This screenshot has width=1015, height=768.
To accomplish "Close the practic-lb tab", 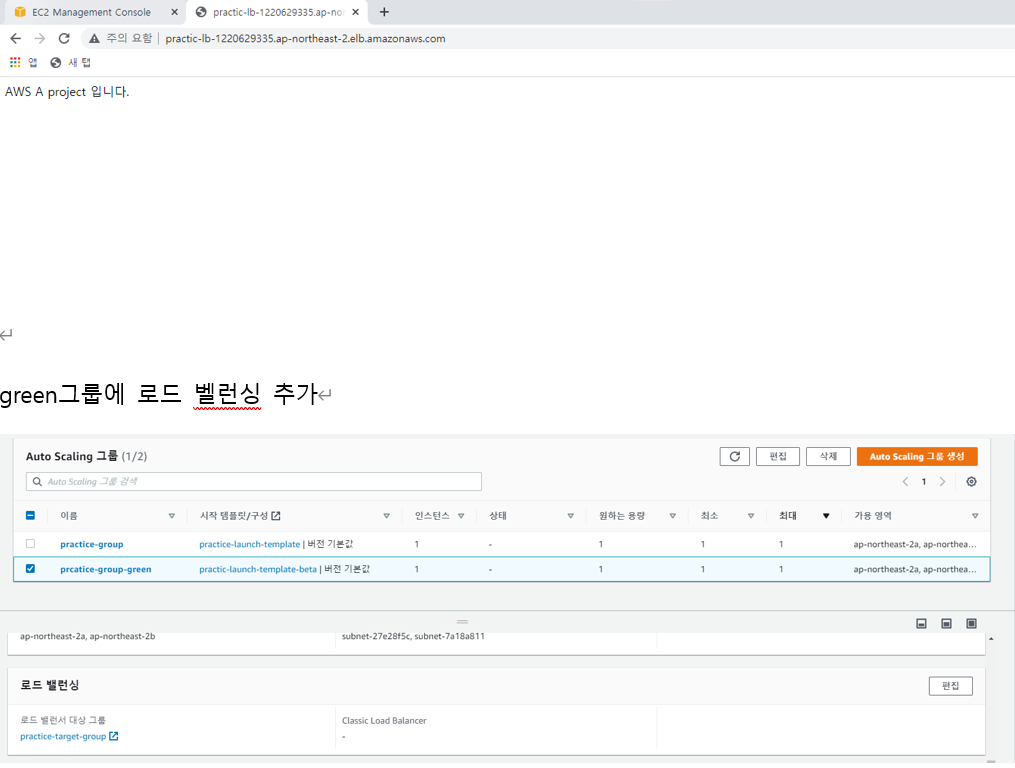I will [x=355, y=12].
